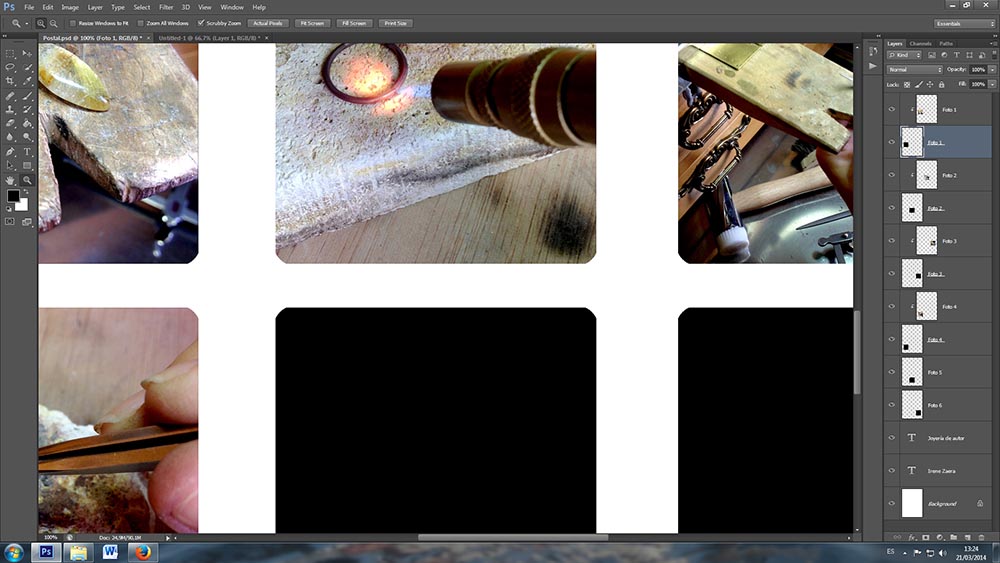The height and width of the screenshot is (563, 1000).
Task: Switch to the Channels tab
Action: click(920, 43)
